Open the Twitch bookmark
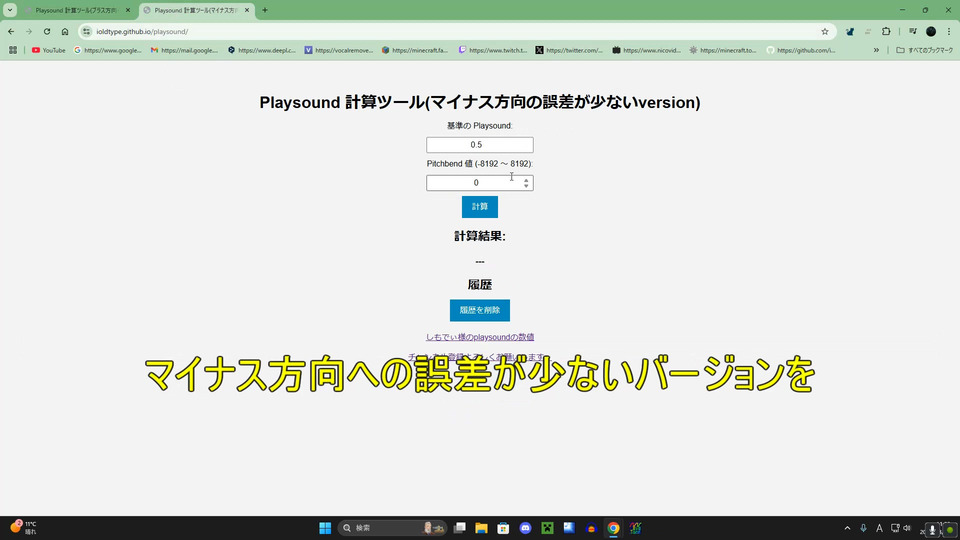Image resolution: width=960 pixels, height=540 pixels. [x=493, y=50]
